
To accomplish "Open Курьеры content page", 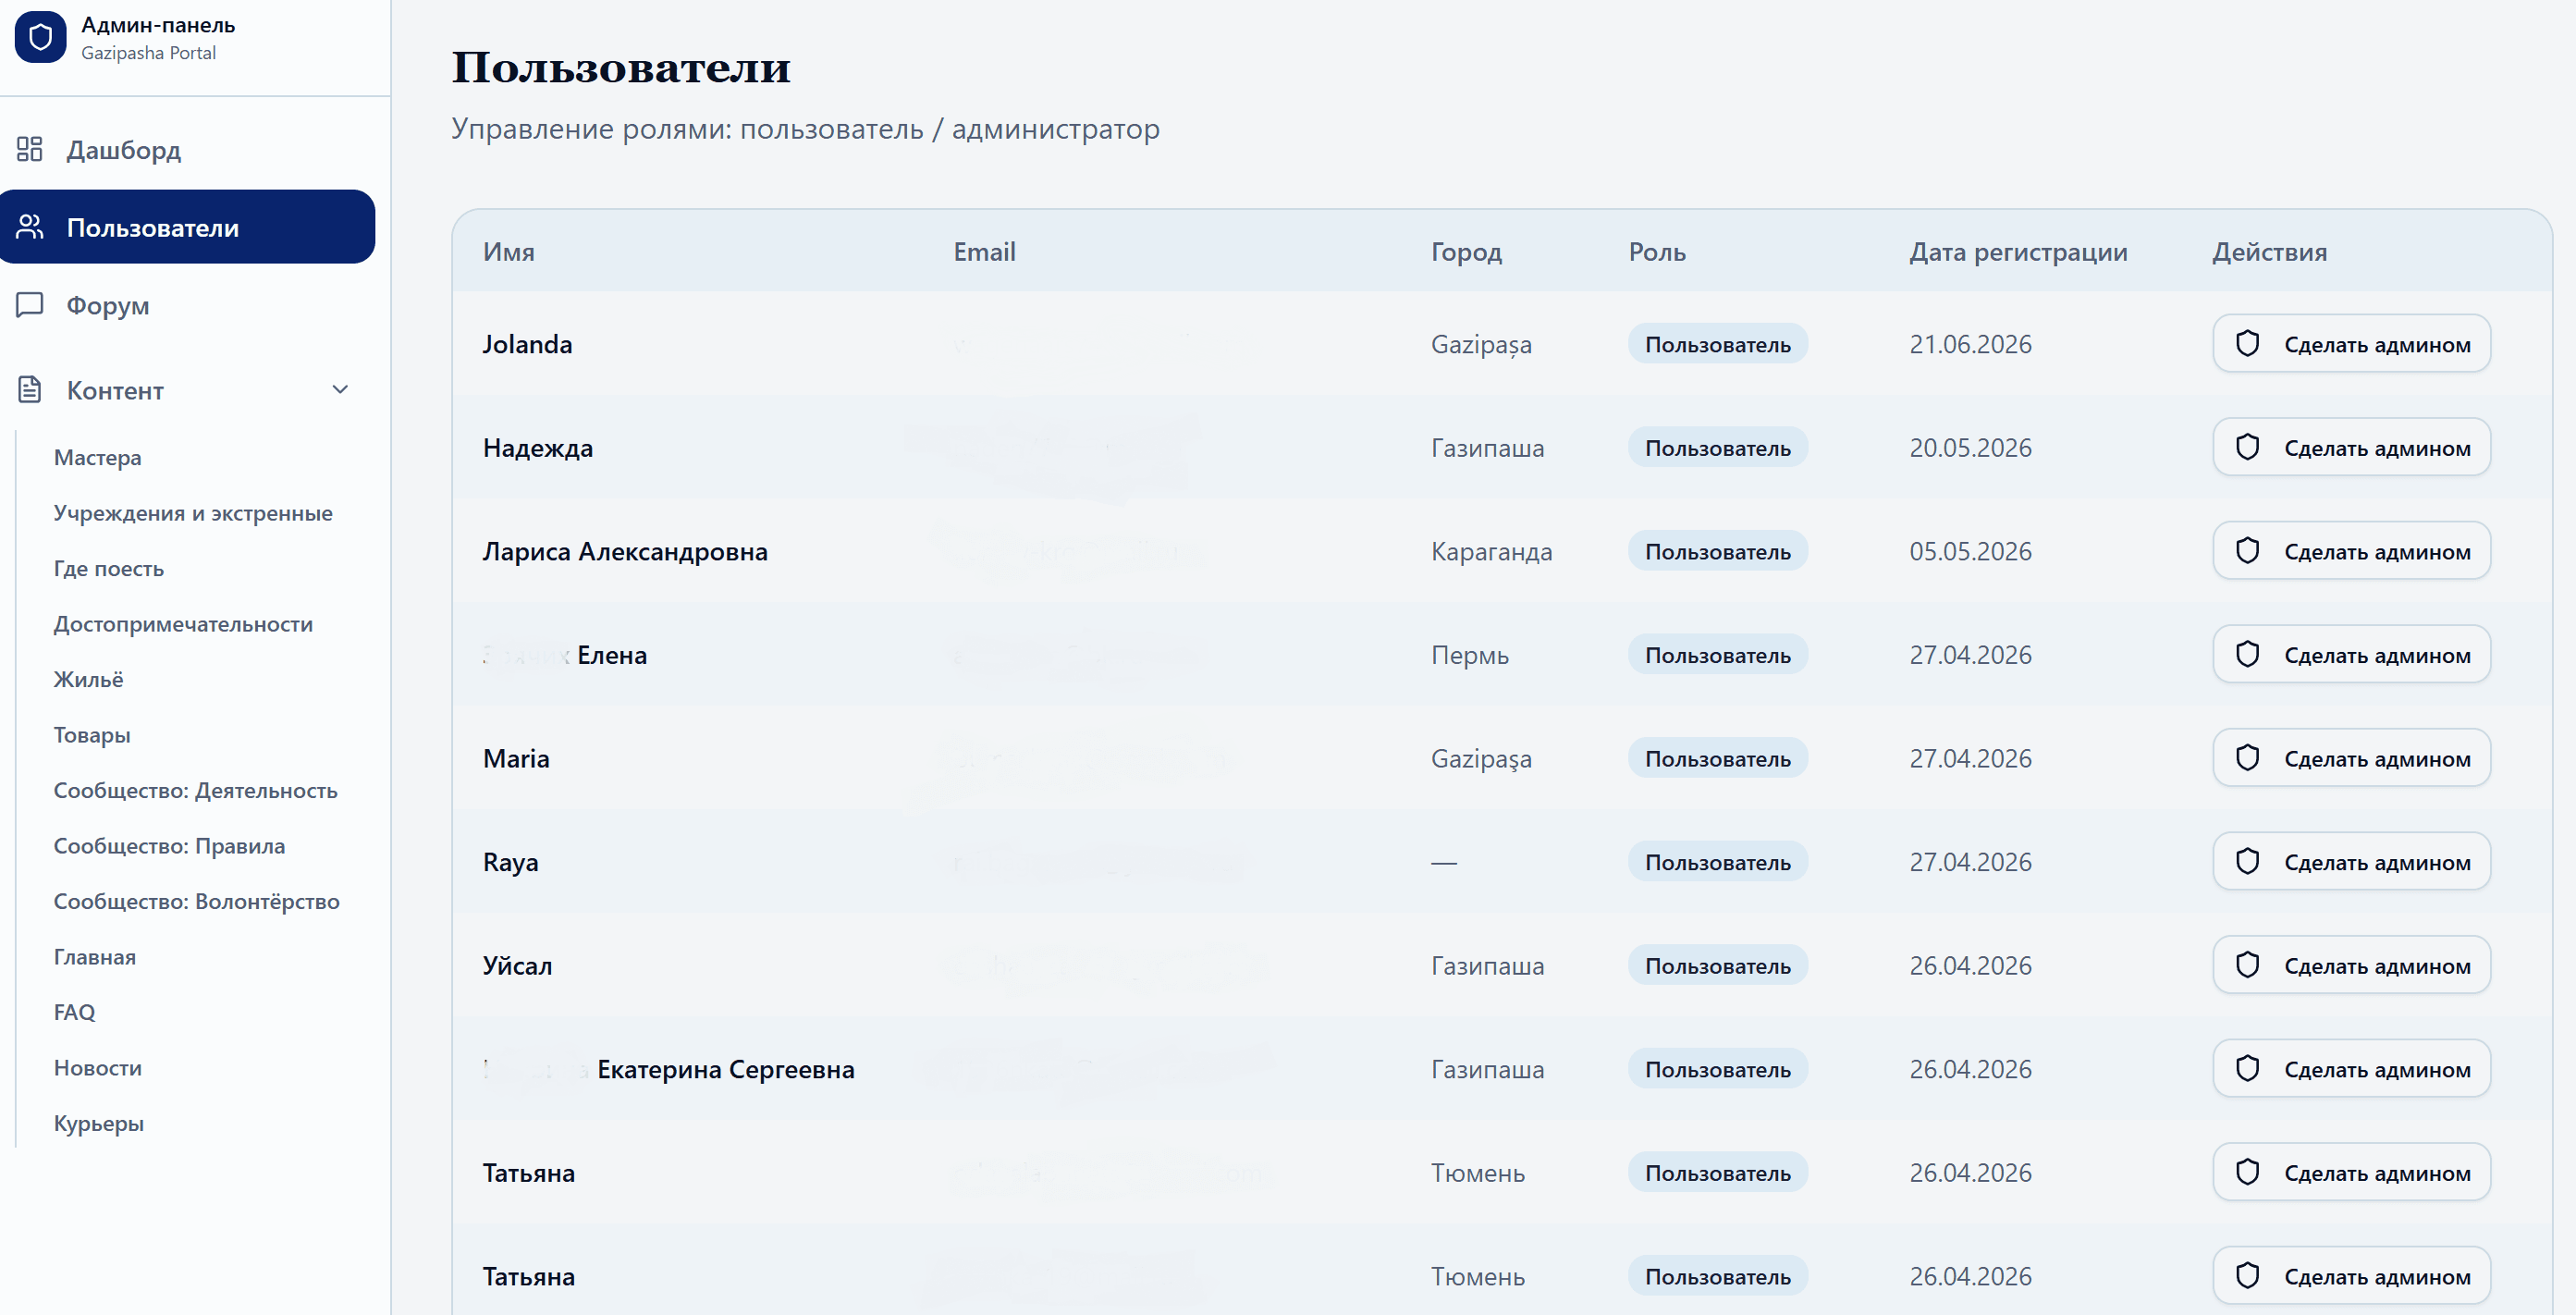I will tap(99, 1123).
